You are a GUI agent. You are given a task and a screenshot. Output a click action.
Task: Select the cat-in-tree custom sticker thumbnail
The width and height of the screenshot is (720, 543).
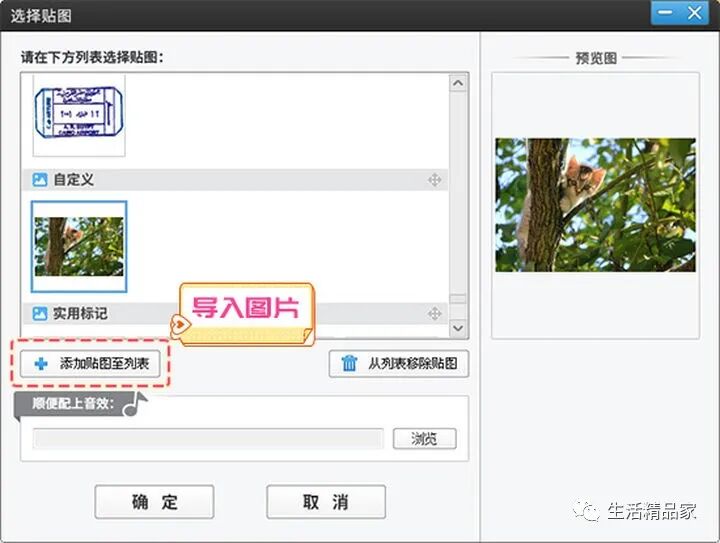79,246
